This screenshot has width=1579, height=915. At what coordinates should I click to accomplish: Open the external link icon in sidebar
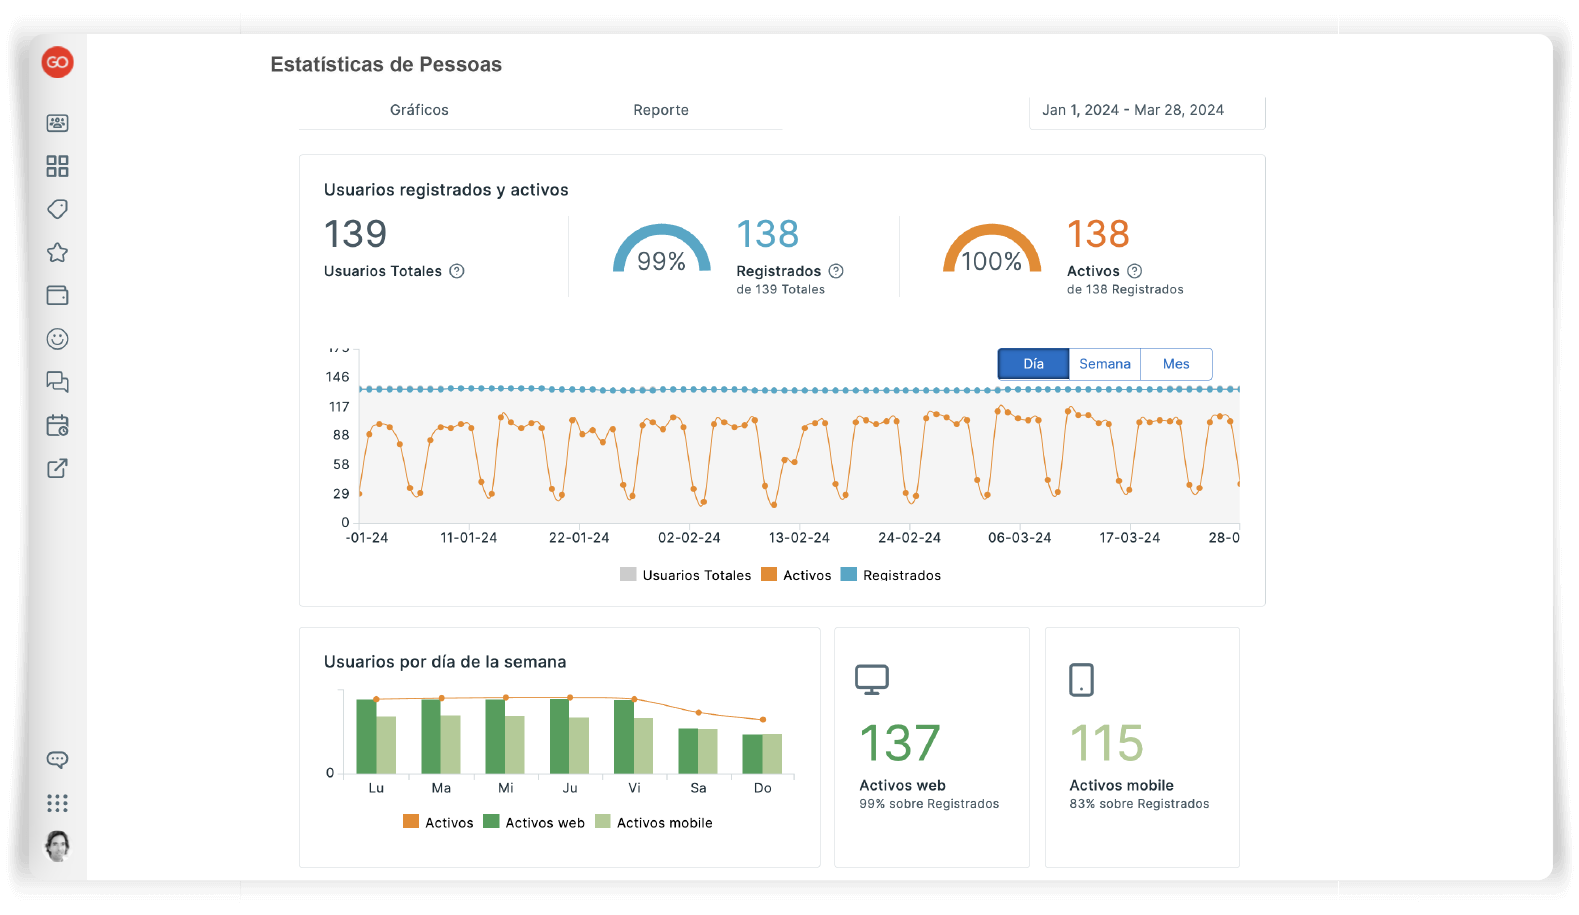click(57, 468)
